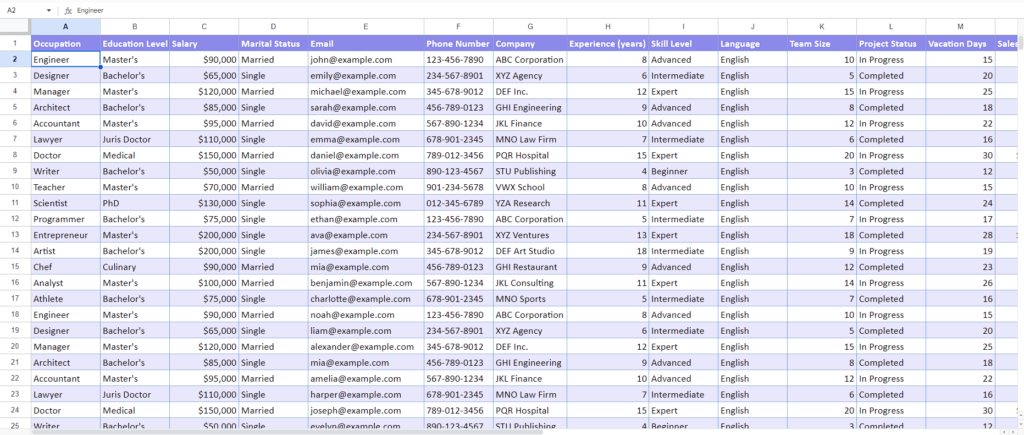
Task: Click the Language header cell
Action: 752,44
